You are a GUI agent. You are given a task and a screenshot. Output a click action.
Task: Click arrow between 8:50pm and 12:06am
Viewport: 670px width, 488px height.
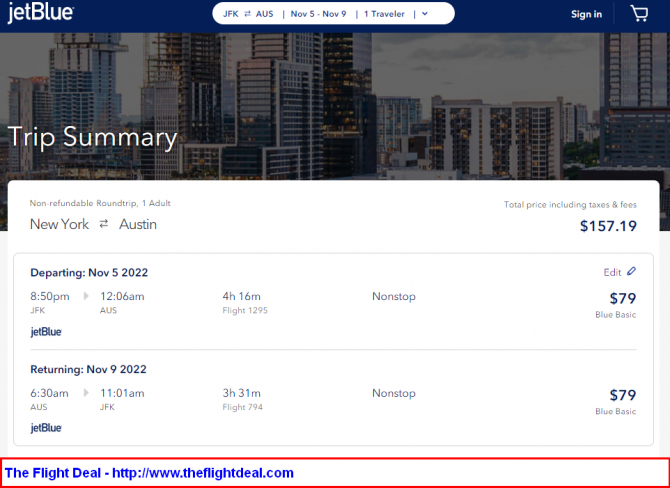(x=86, y=296)
